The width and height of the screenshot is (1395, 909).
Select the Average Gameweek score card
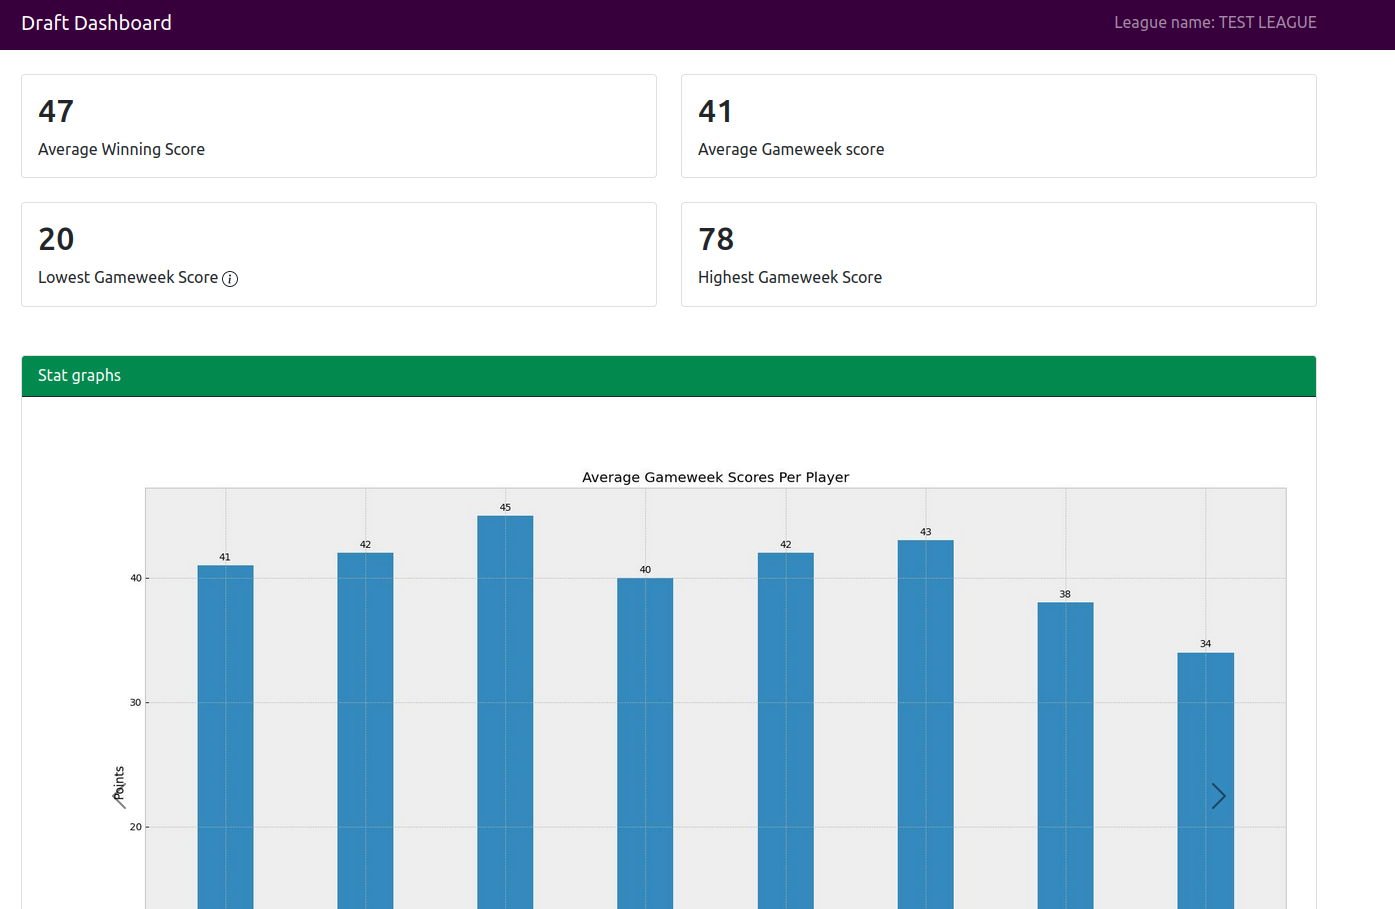pos(997,126)
